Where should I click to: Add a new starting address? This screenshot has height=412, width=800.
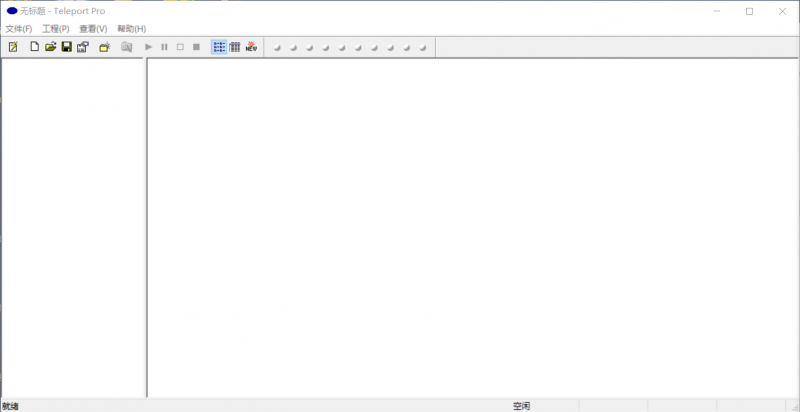(104, 47)
